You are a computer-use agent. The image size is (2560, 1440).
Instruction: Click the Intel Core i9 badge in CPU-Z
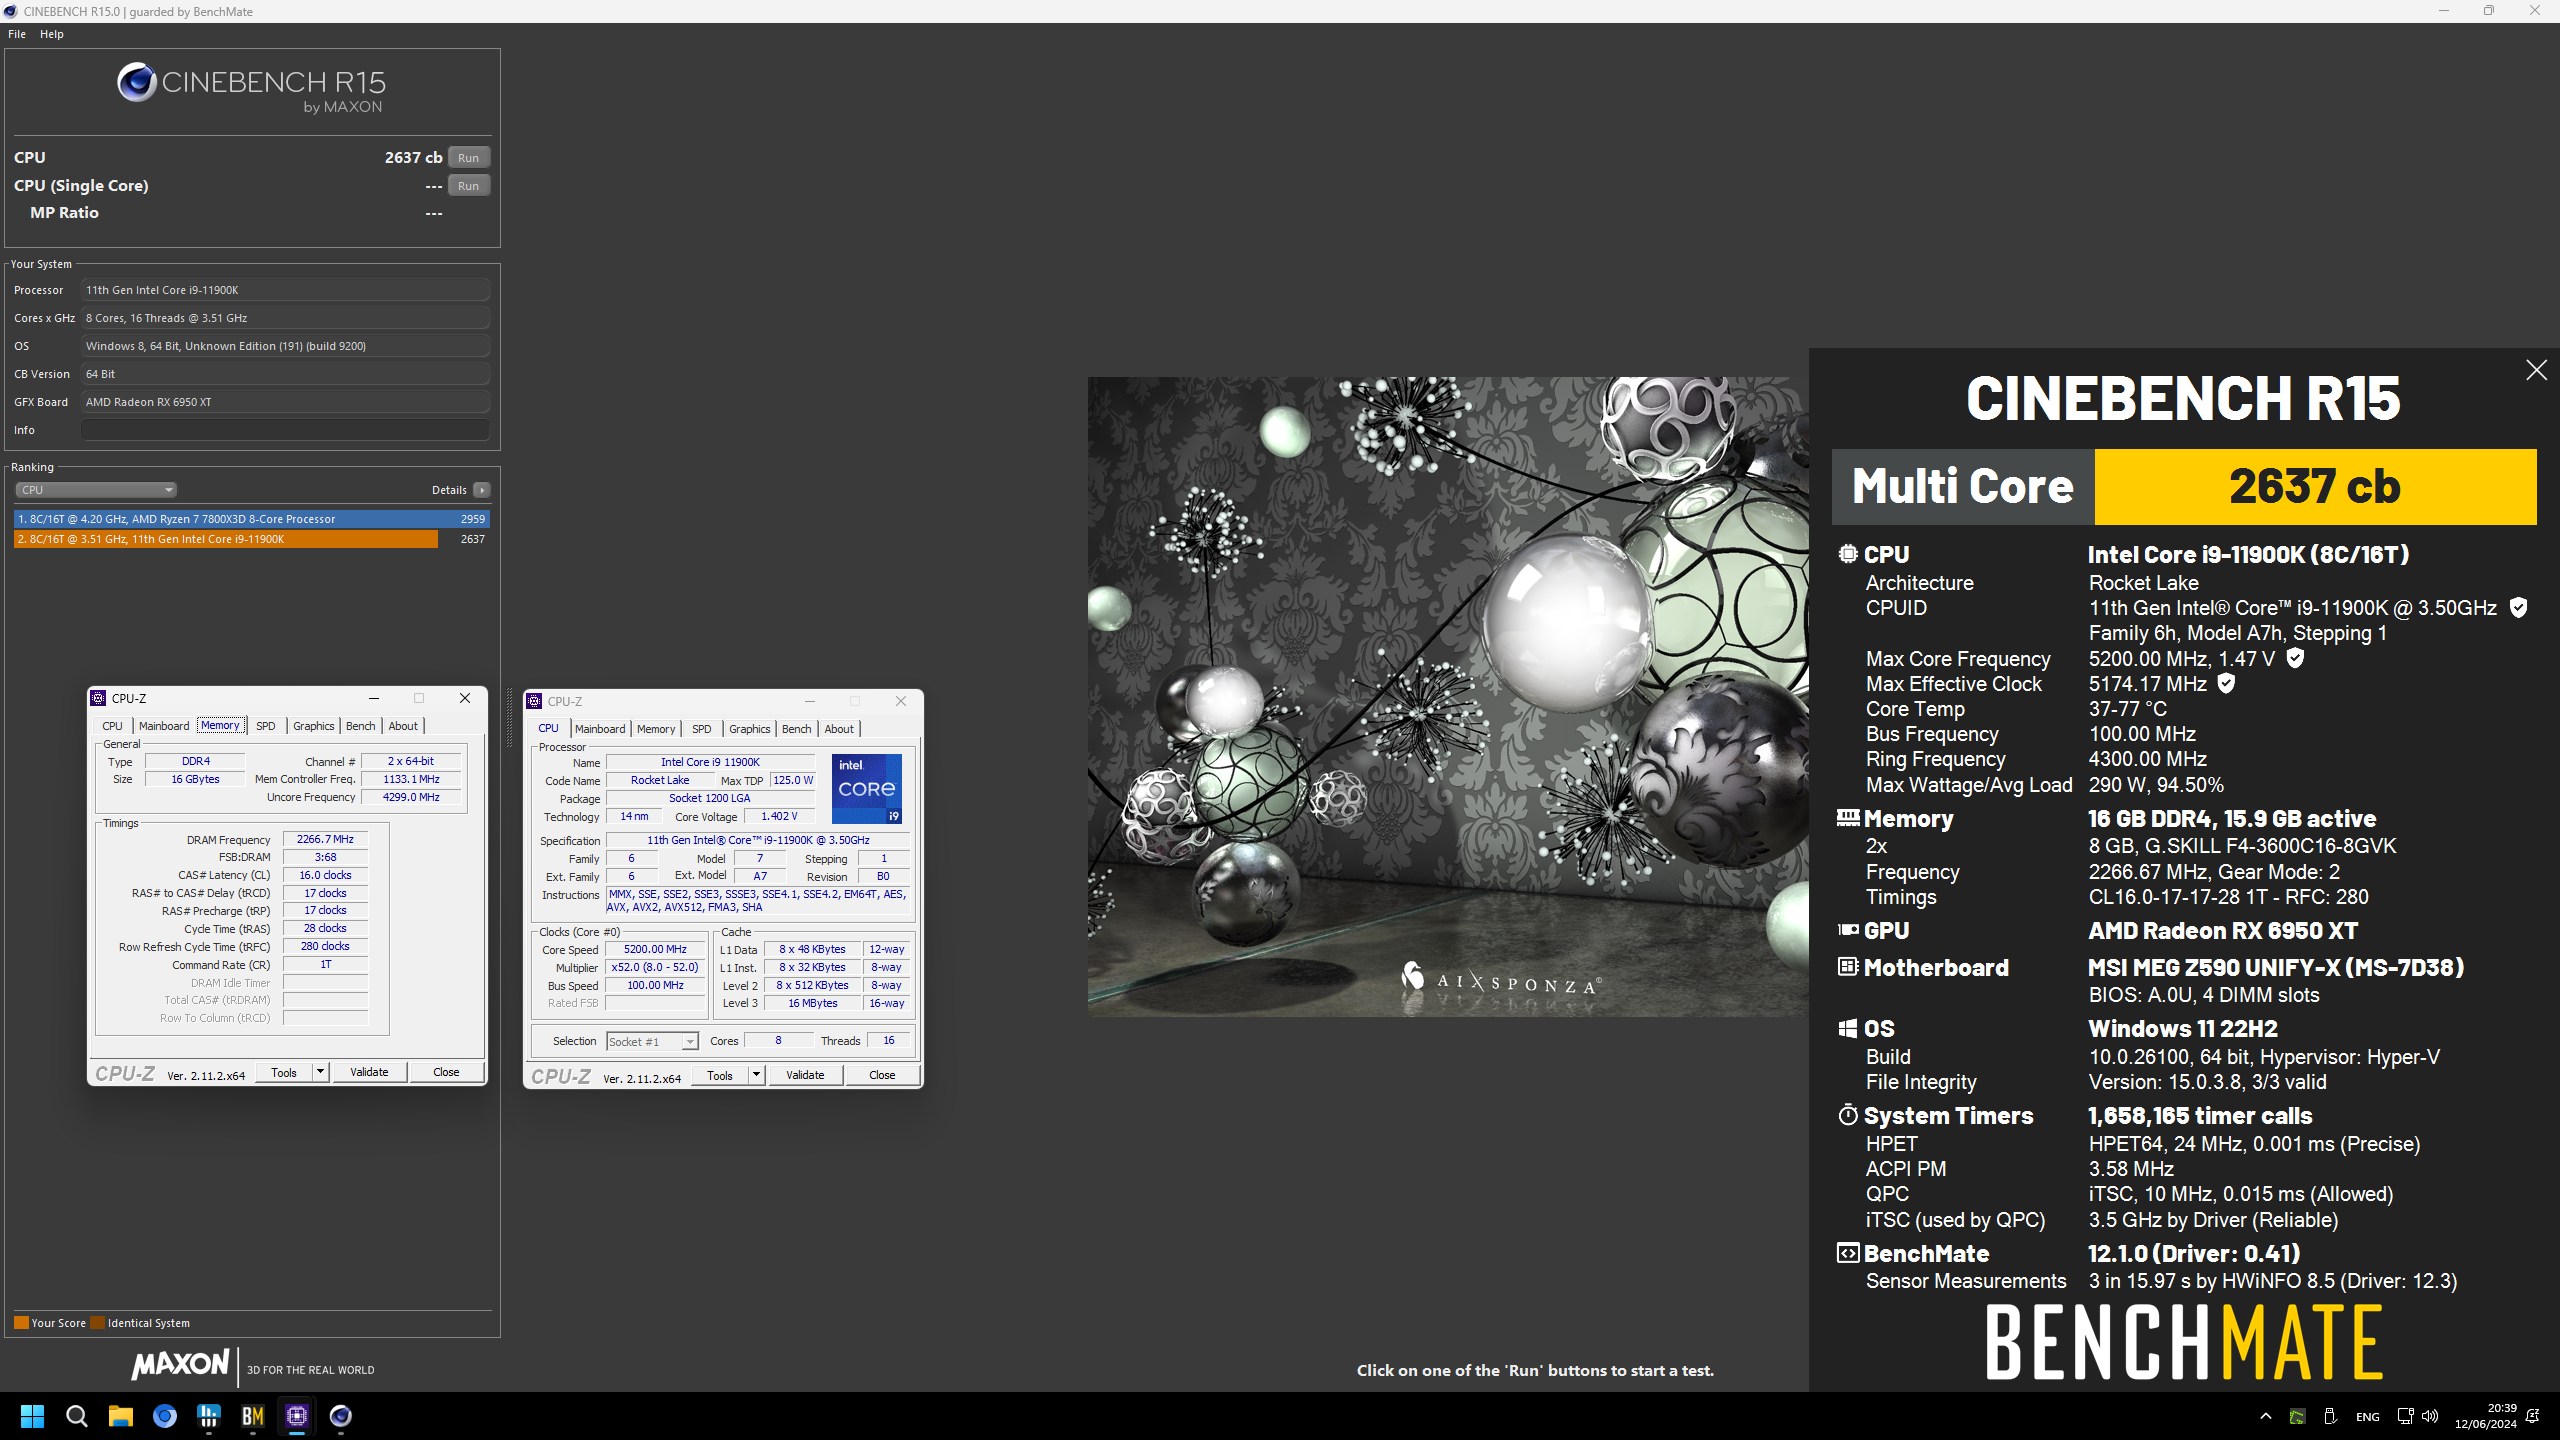[x=866, y=788]
